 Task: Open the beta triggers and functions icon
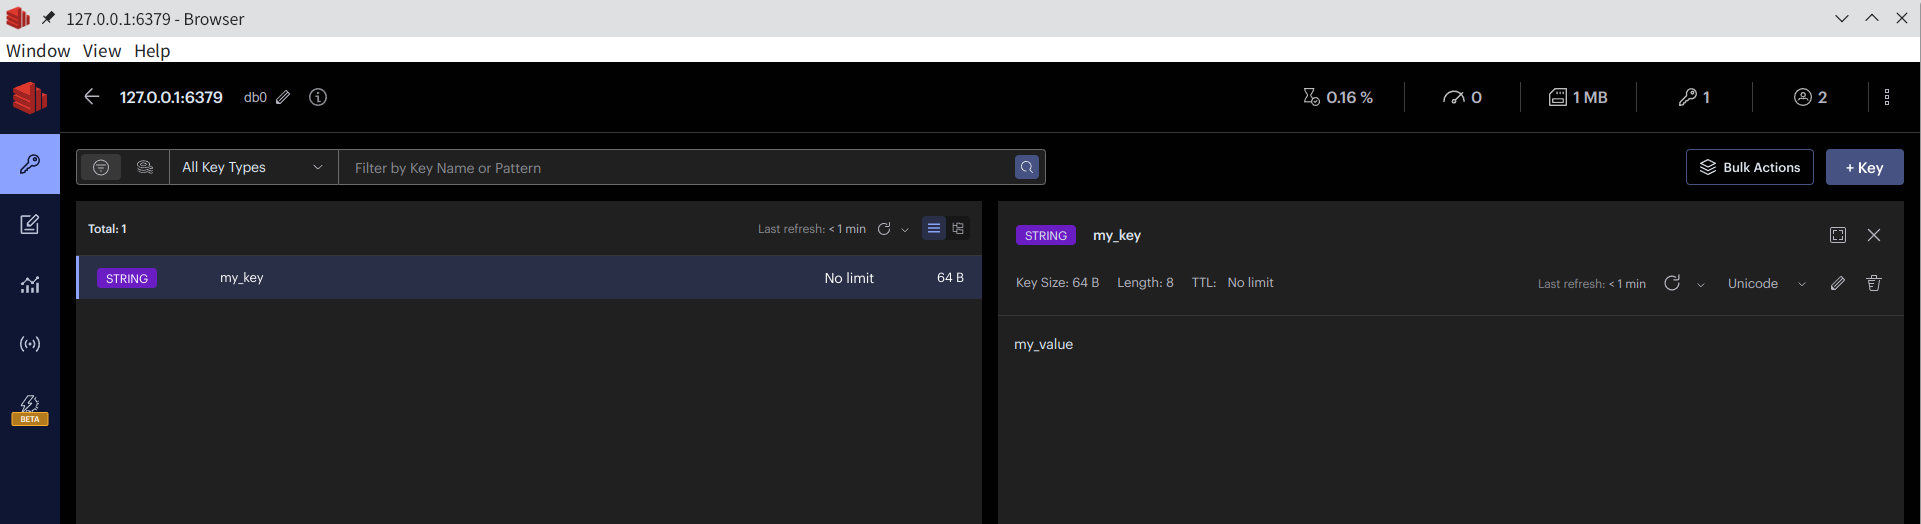click(30, 408)
